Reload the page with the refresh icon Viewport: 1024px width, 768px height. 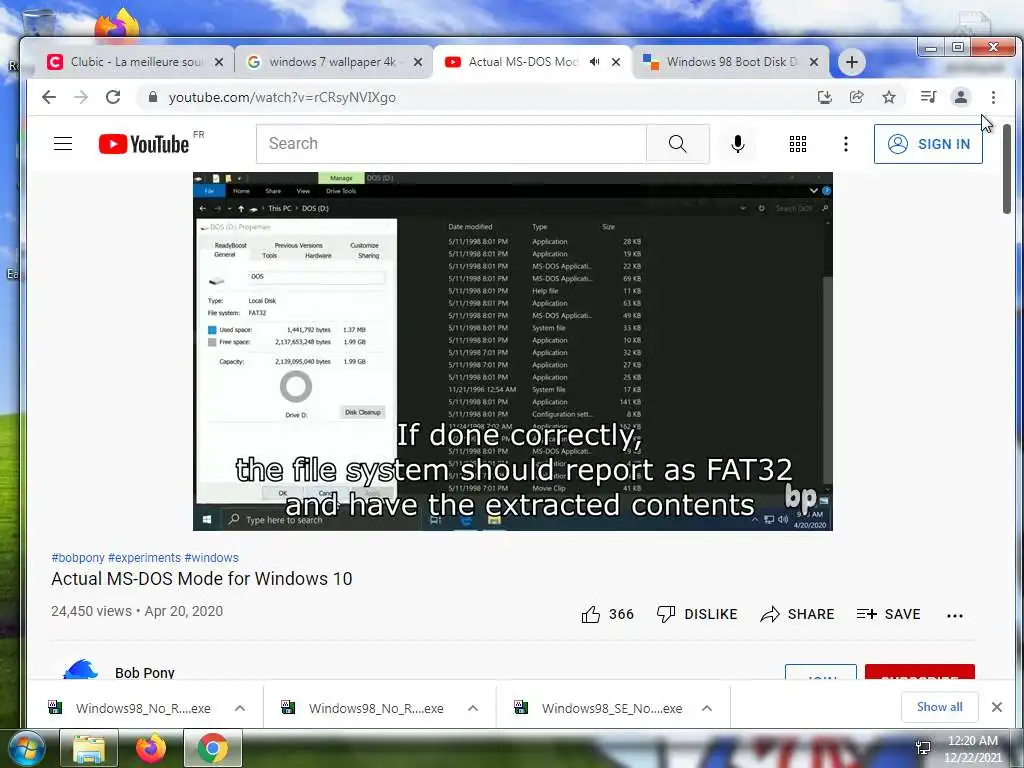click(113, 97)
